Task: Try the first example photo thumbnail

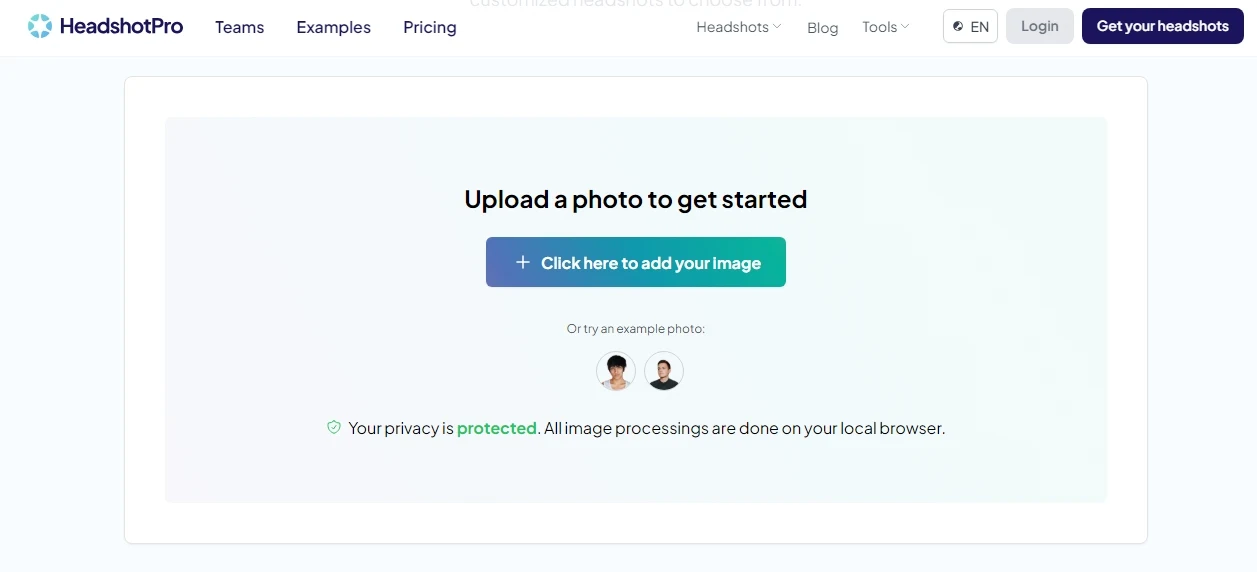Action: [616, 371]
